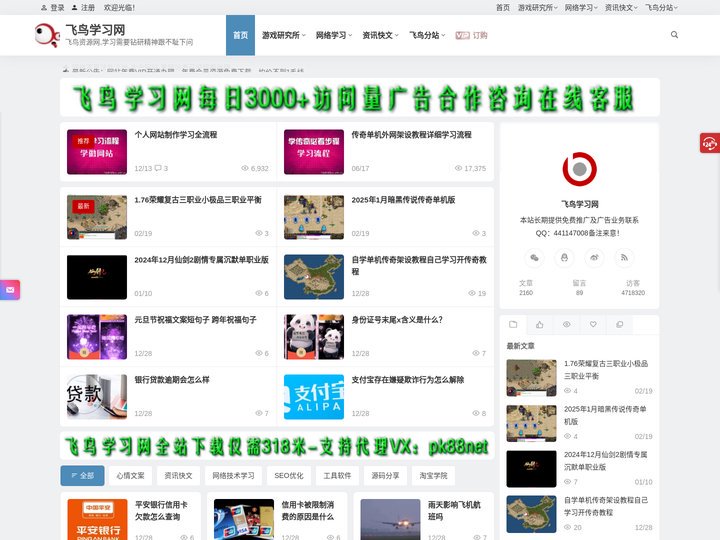720x540 pixels.
Task: Click the search magnifier icon in header
Action: coord(674,35)
